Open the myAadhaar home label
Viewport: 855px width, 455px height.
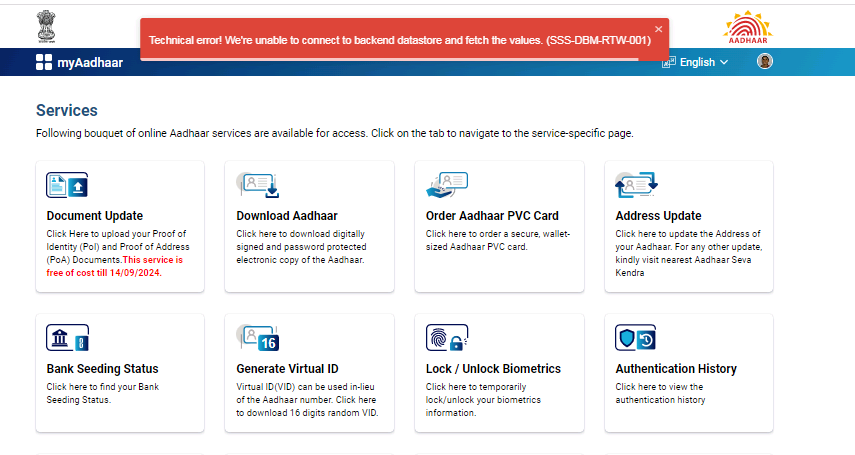coord(91,63)
